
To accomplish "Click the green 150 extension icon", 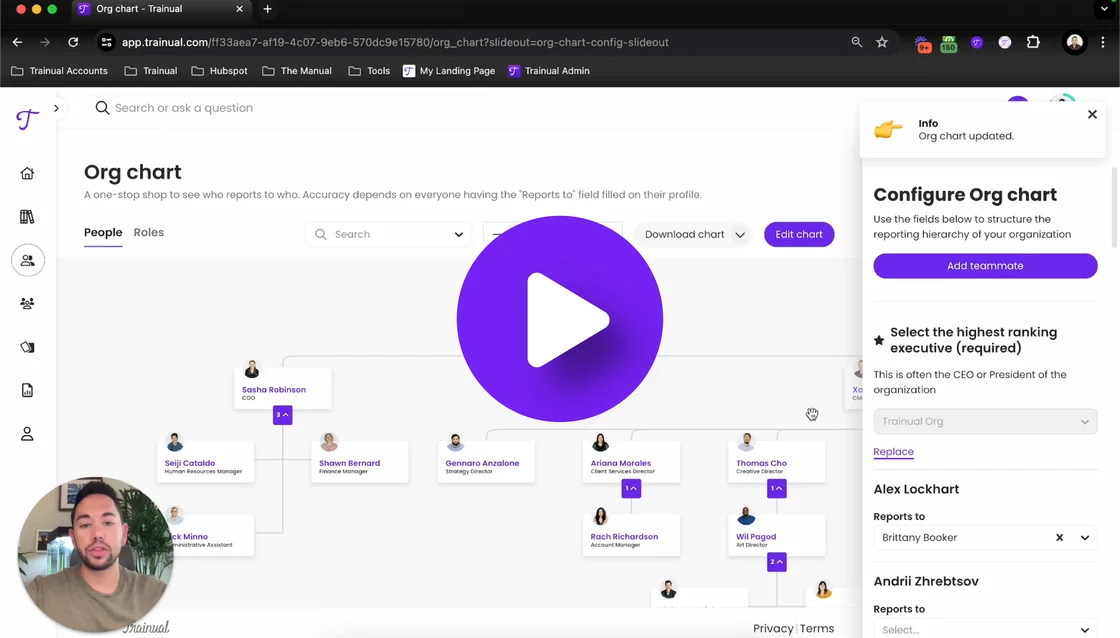I will (949, 43).
